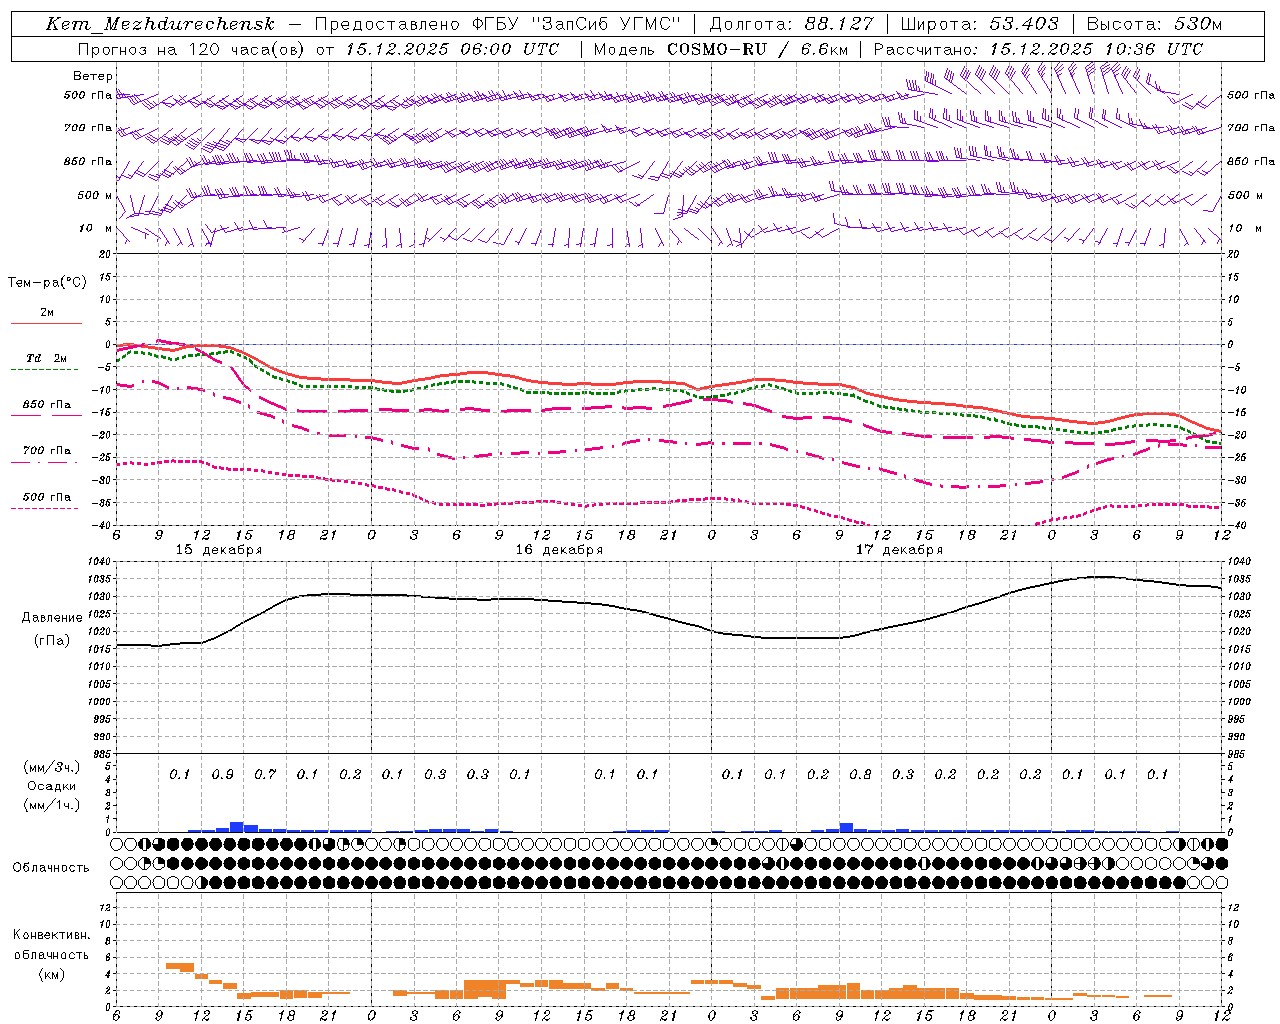1280x1024 pixels.
Task: Click the '10 м' wind level label on the right
Action: [1245, 228]
